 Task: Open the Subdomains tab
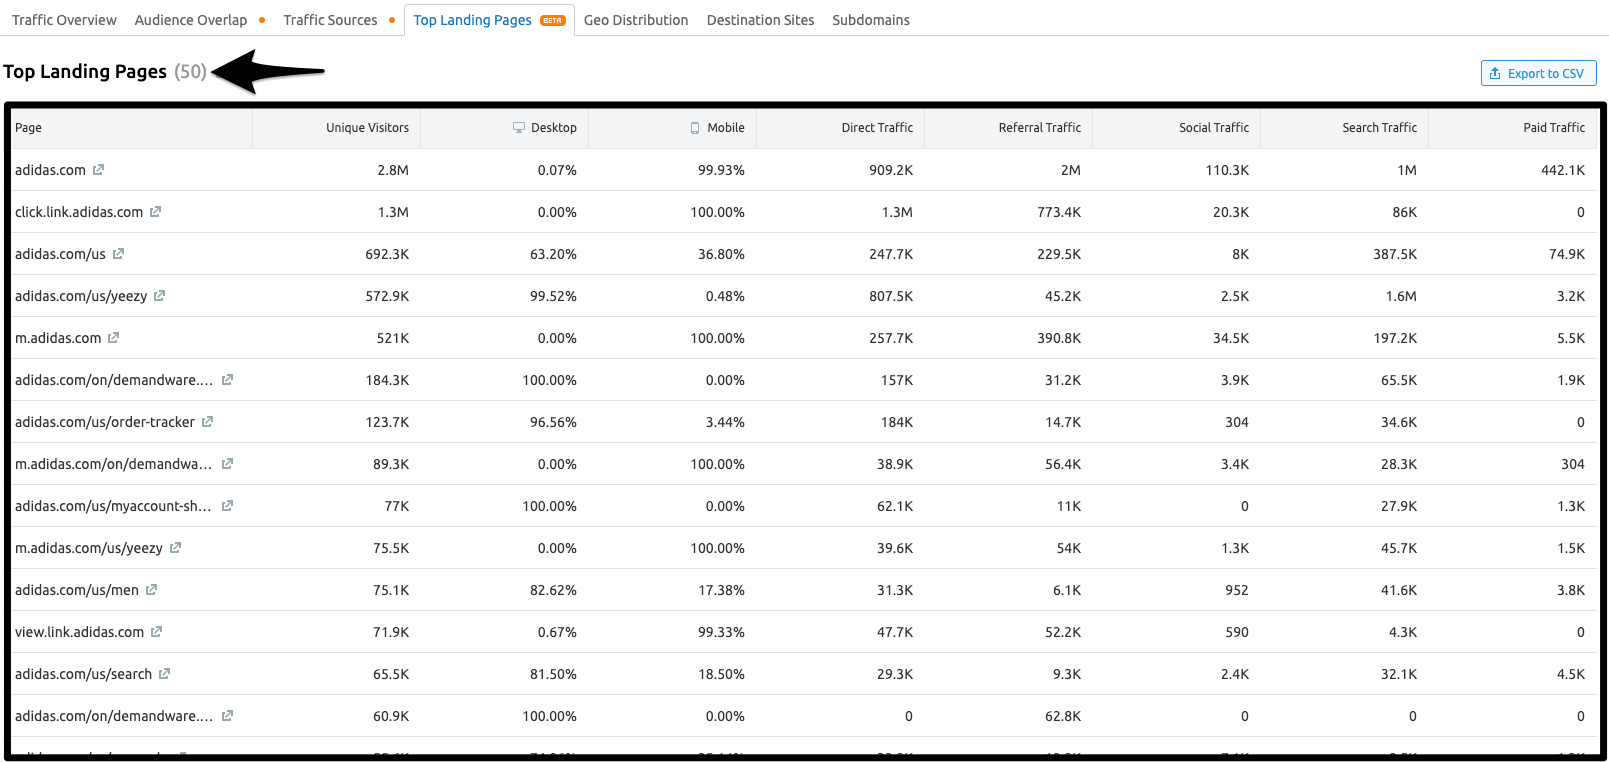871,20
